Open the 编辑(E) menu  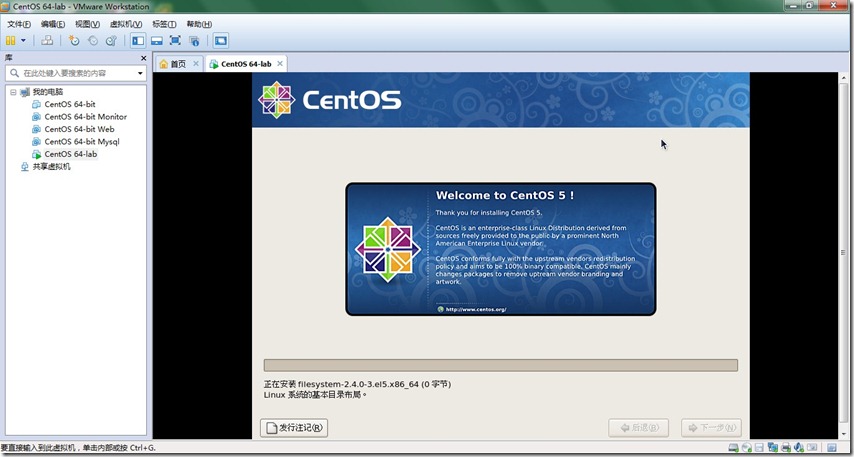53,24
